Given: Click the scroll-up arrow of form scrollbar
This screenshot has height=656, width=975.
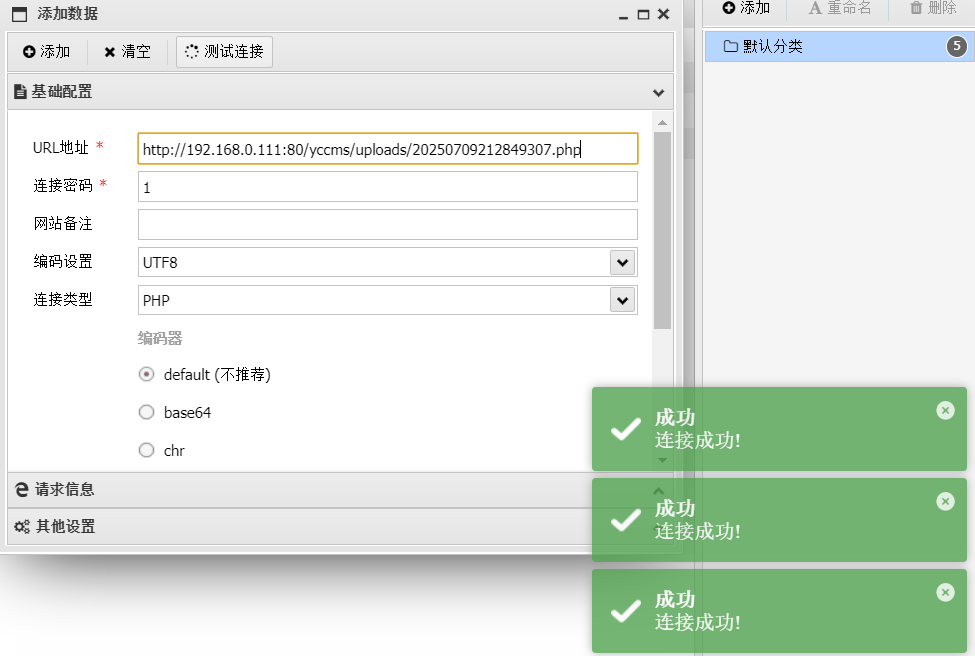Looking at the screenshot, I should click(662, 123).
